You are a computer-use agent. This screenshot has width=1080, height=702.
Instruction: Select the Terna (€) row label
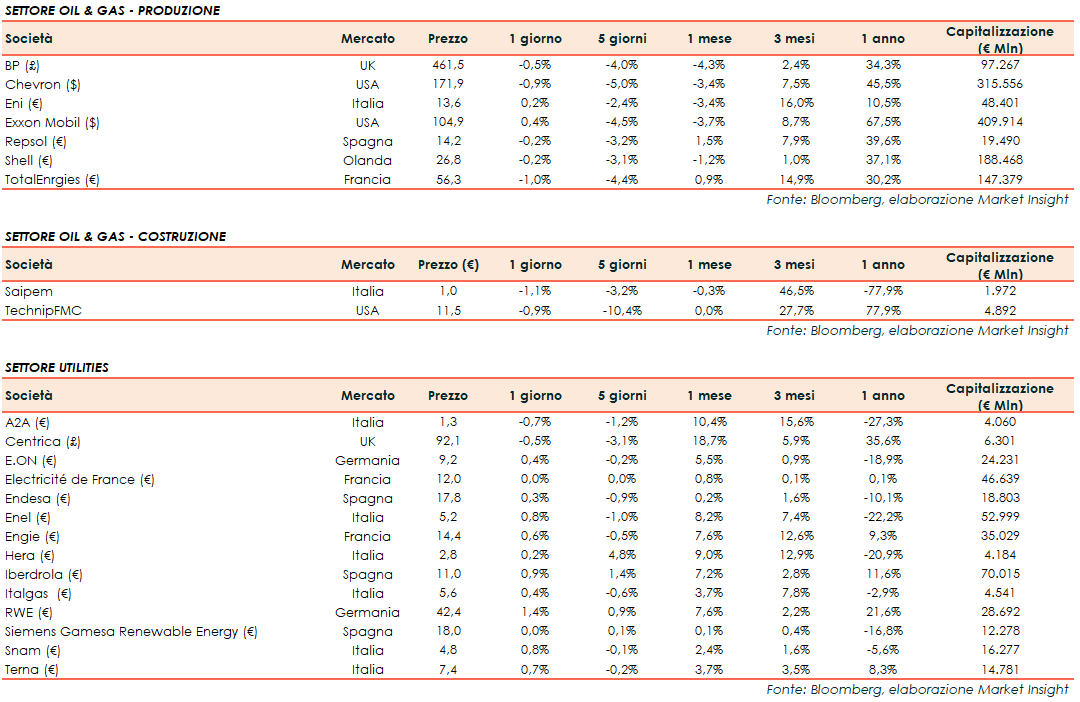[30, 669]
